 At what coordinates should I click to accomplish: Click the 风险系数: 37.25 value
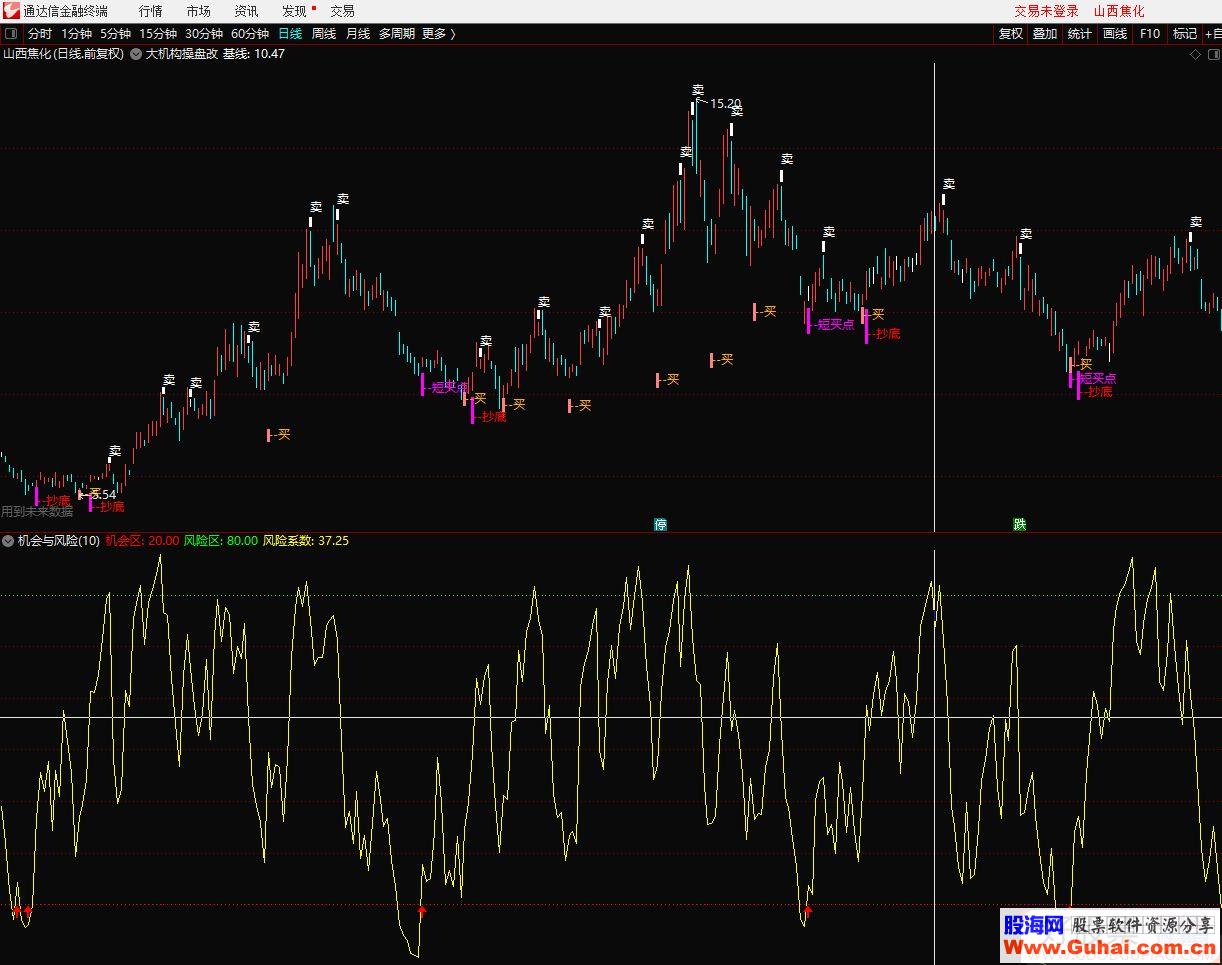pos(306,541)
